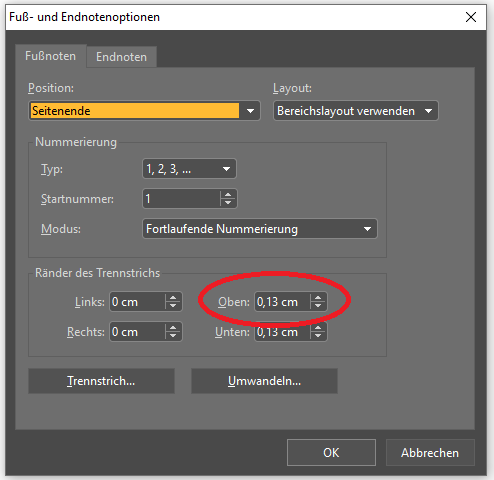Confirm the dialog with OK

point(331,452)
